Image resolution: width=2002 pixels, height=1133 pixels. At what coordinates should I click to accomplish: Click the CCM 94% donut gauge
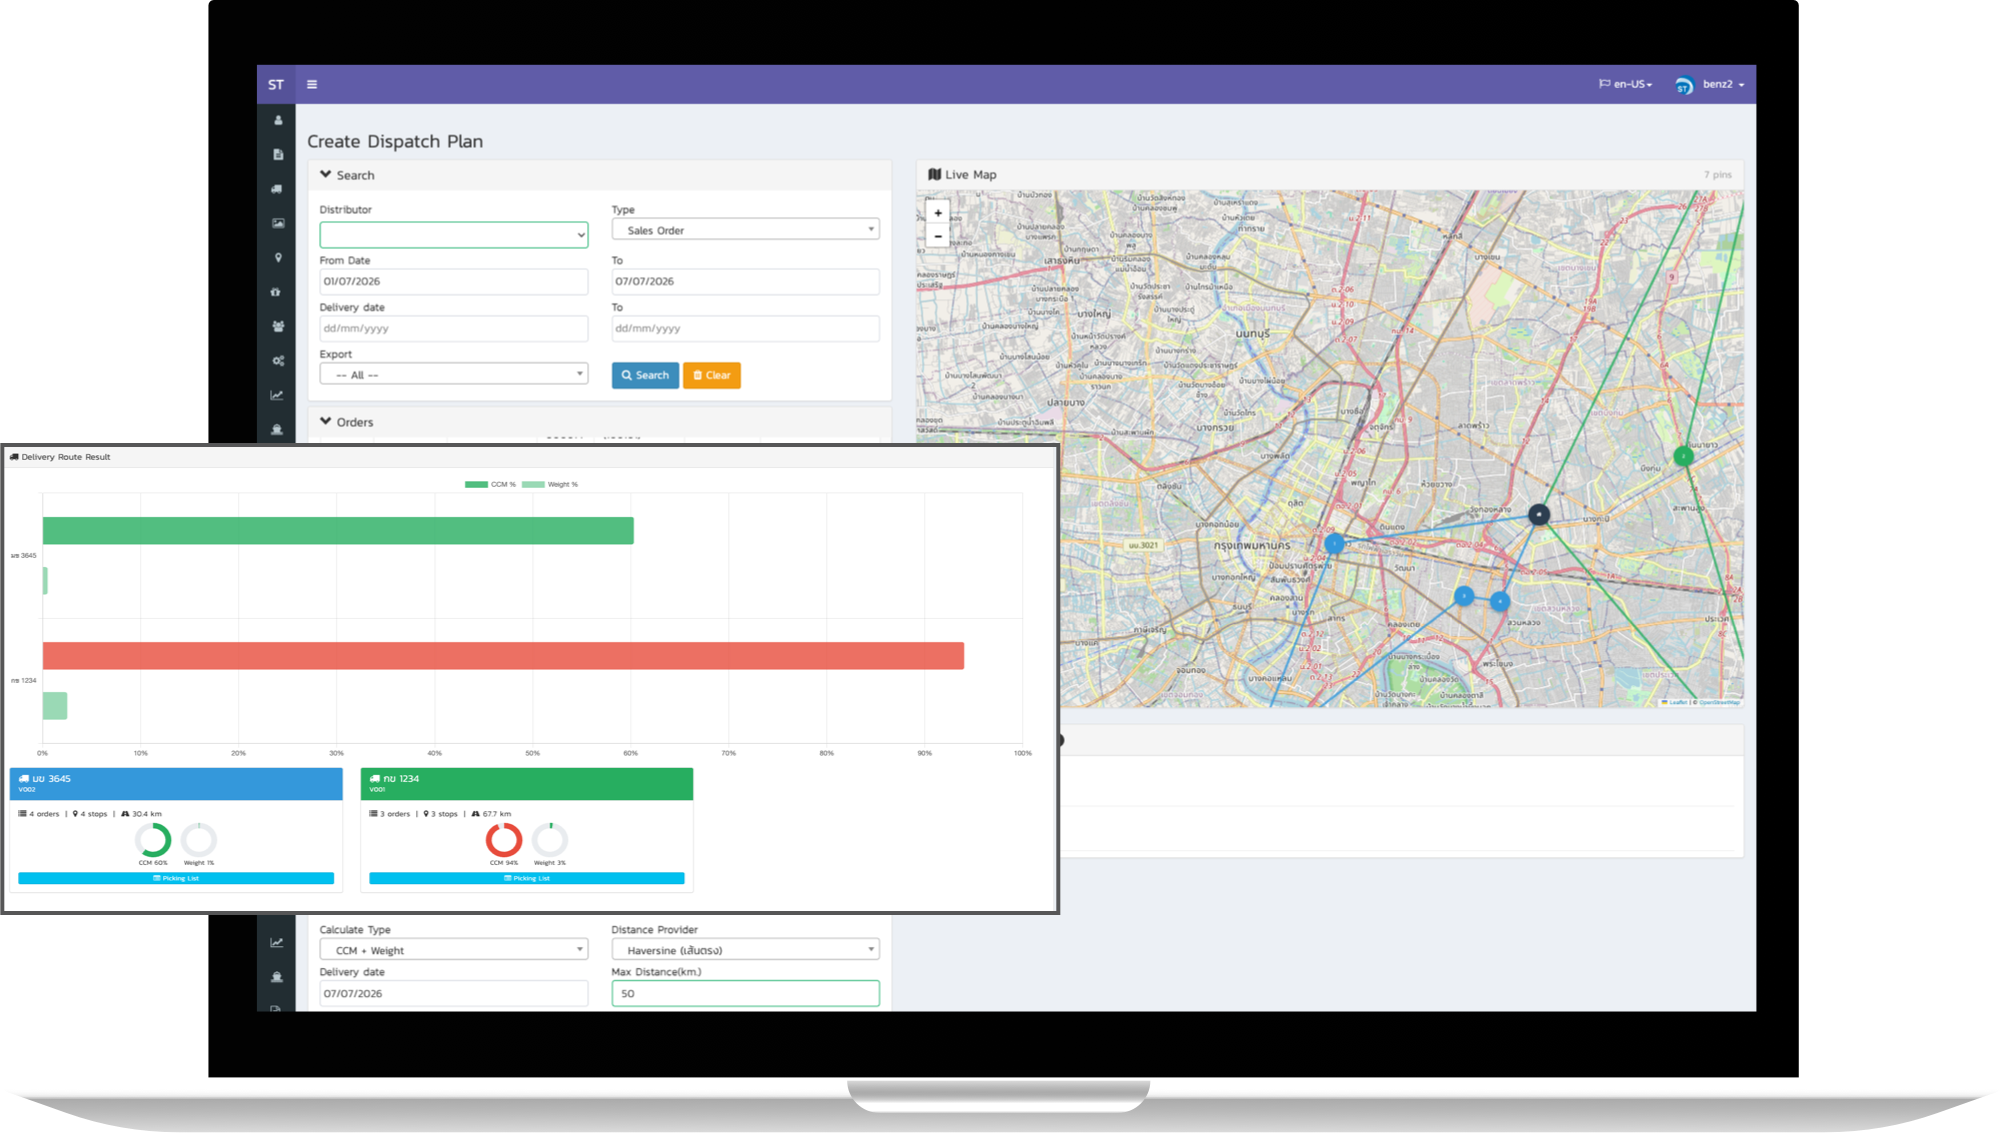point(504,840)
